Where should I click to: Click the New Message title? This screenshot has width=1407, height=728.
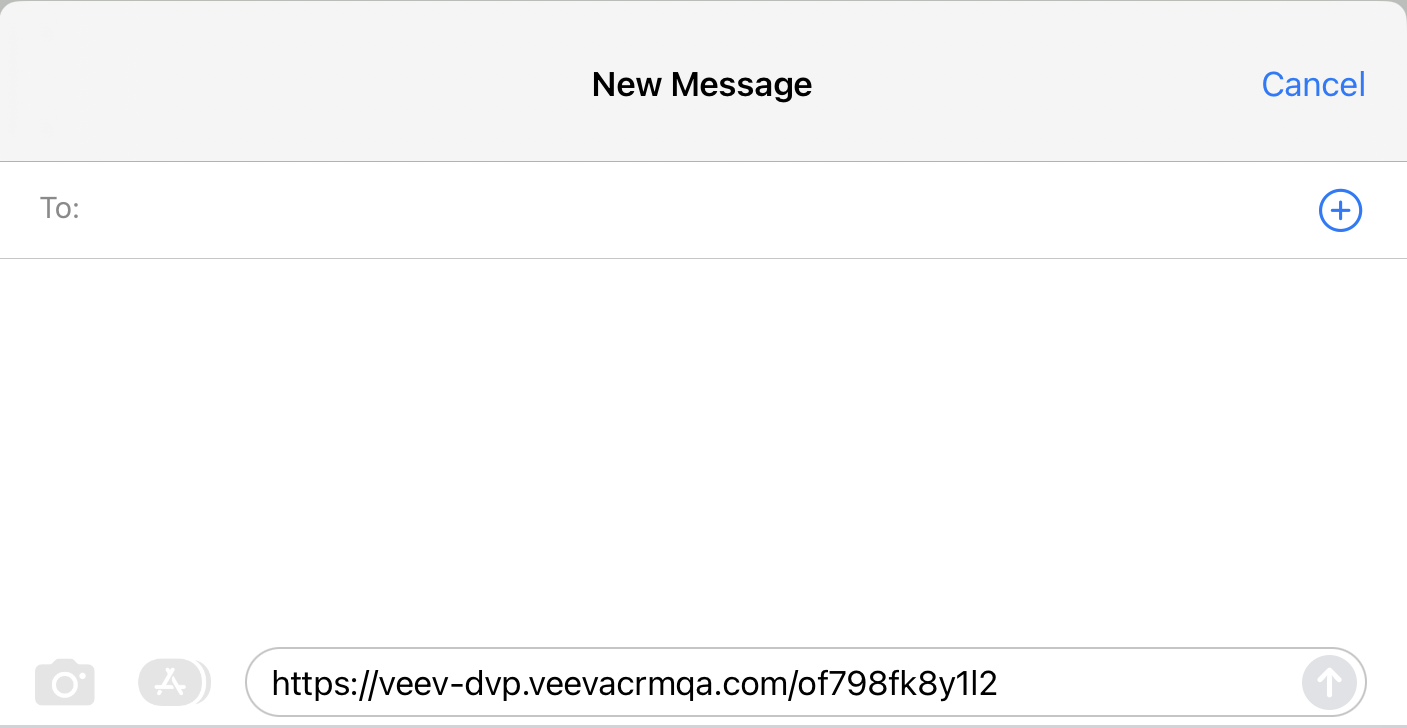tap(701, 85)
